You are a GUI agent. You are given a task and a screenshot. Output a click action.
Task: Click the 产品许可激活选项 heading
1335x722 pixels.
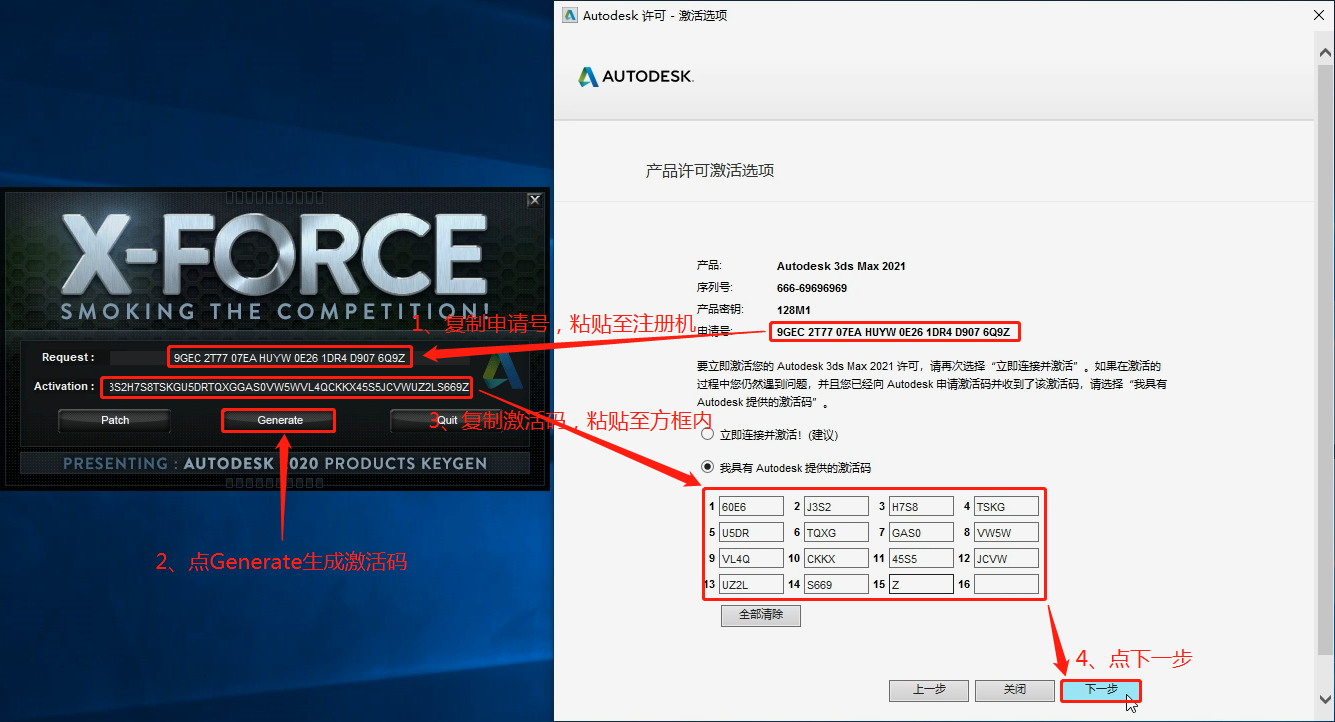(710, 171)
